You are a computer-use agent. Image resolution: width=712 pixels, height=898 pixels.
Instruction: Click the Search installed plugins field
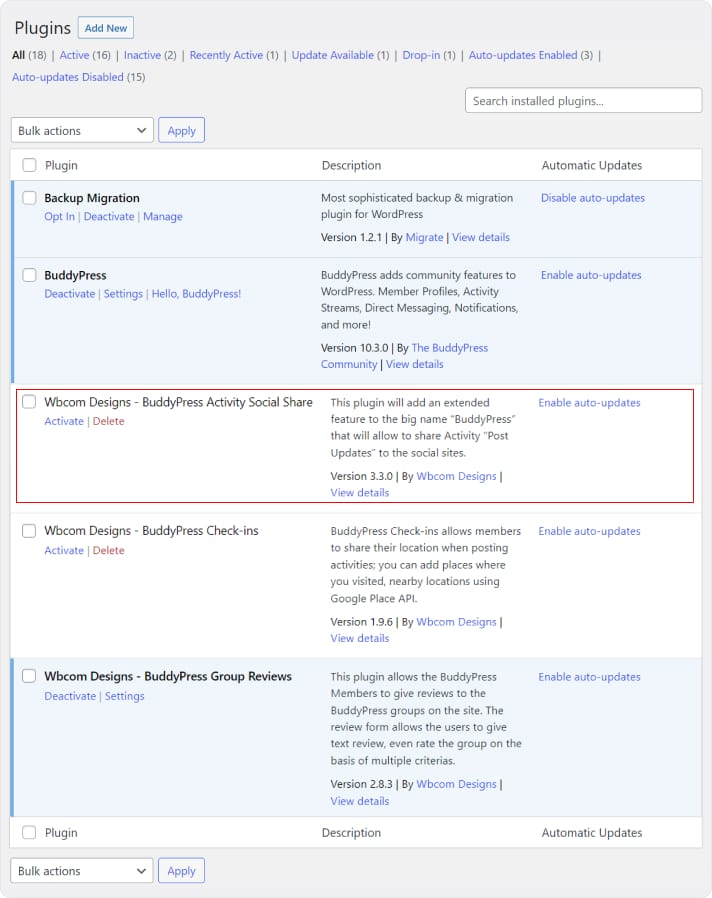click(x=583, y=101)
